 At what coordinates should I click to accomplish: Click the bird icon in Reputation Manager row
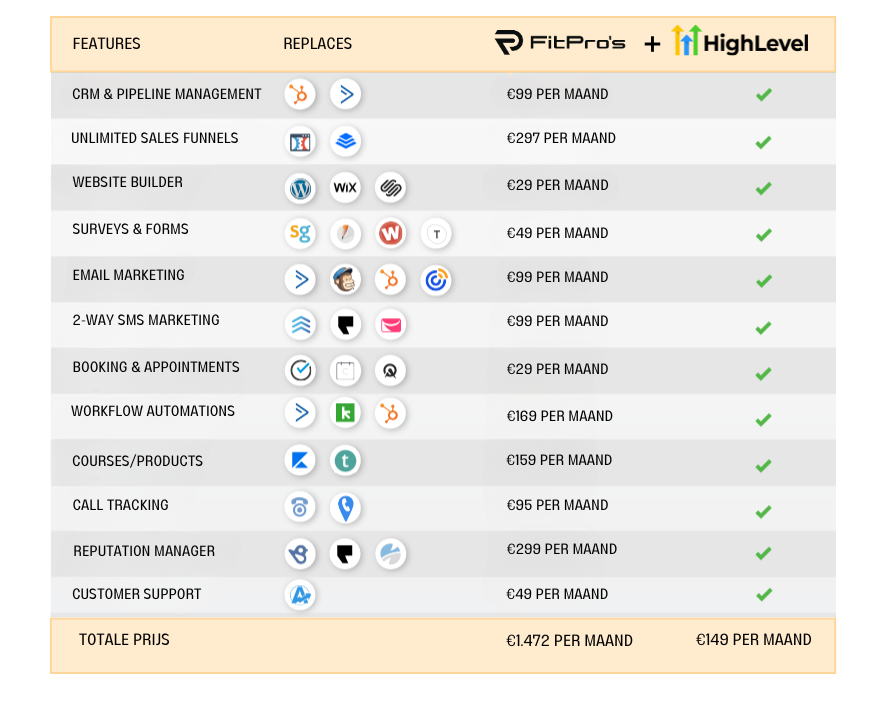pos(300,554)
